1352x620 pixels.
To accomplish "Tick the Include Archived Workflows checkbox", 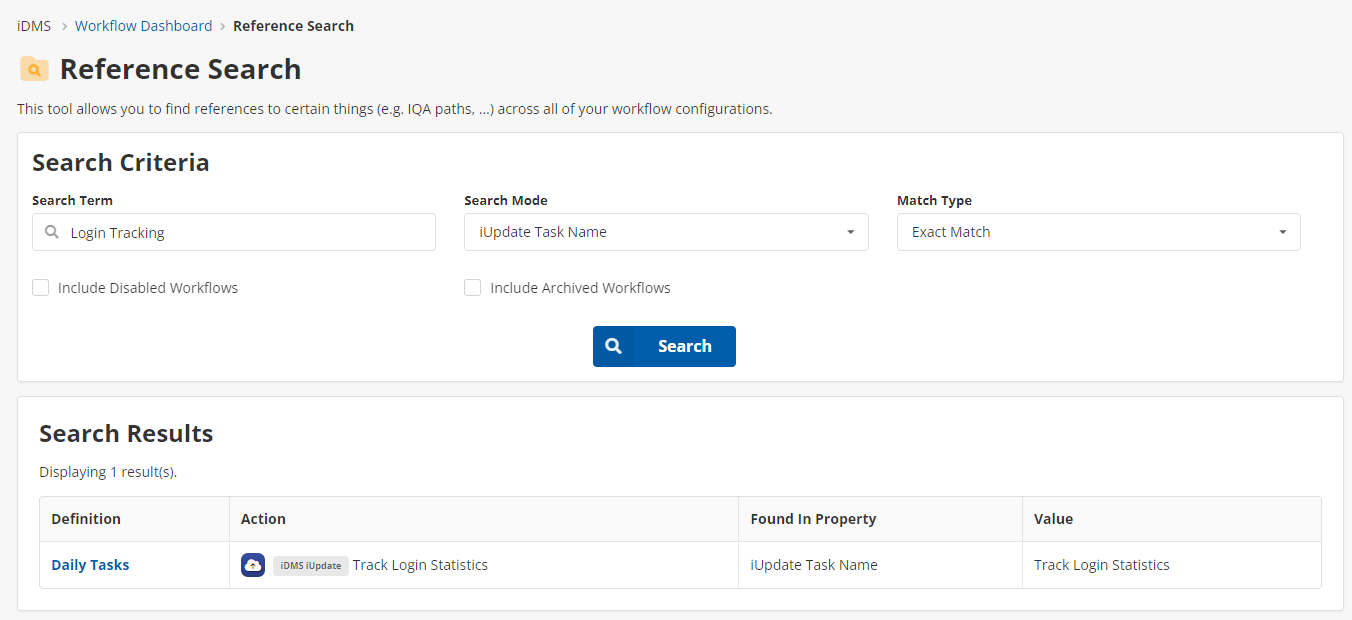I will [x=473, y=288].
